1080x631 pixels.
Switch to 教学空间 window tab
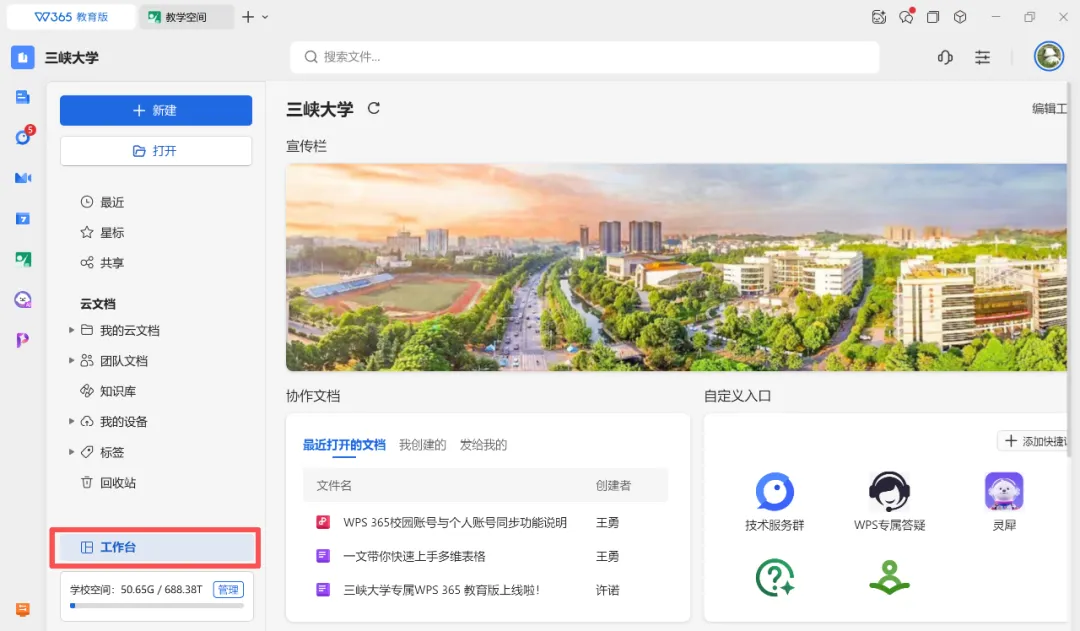point(186,17)
